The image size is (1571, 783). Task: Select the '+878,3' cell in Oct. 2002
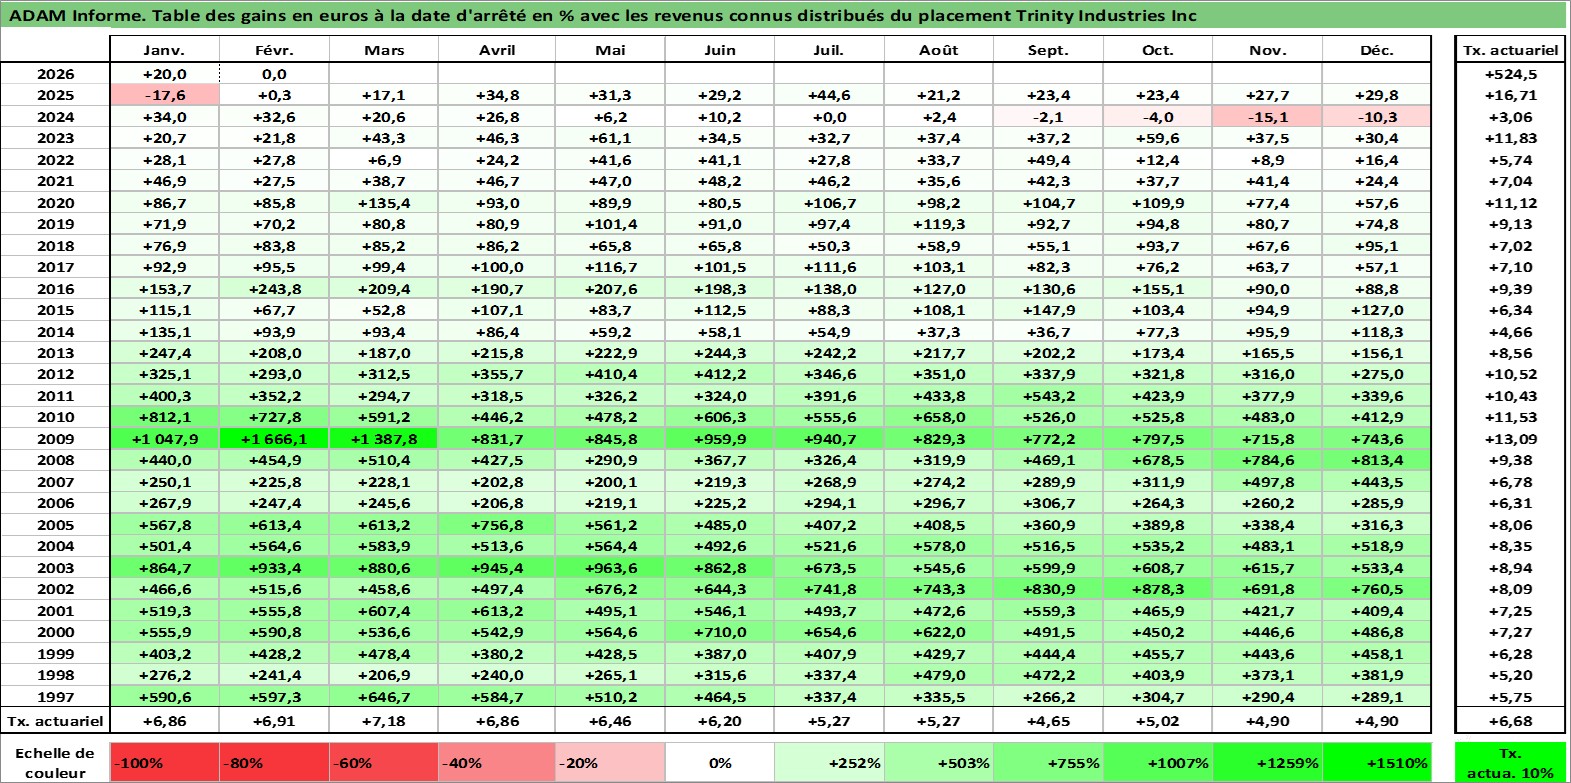pos(1158,589)
